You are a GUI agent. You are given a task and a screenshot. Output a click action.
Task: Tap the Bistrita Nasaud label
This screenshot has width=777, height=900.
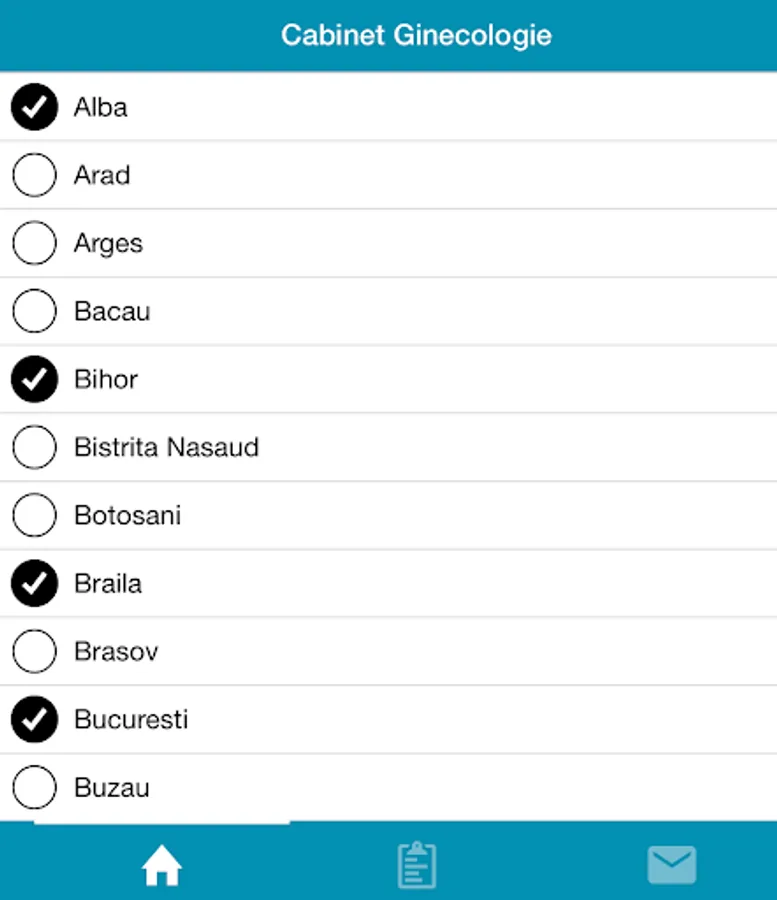166,447
